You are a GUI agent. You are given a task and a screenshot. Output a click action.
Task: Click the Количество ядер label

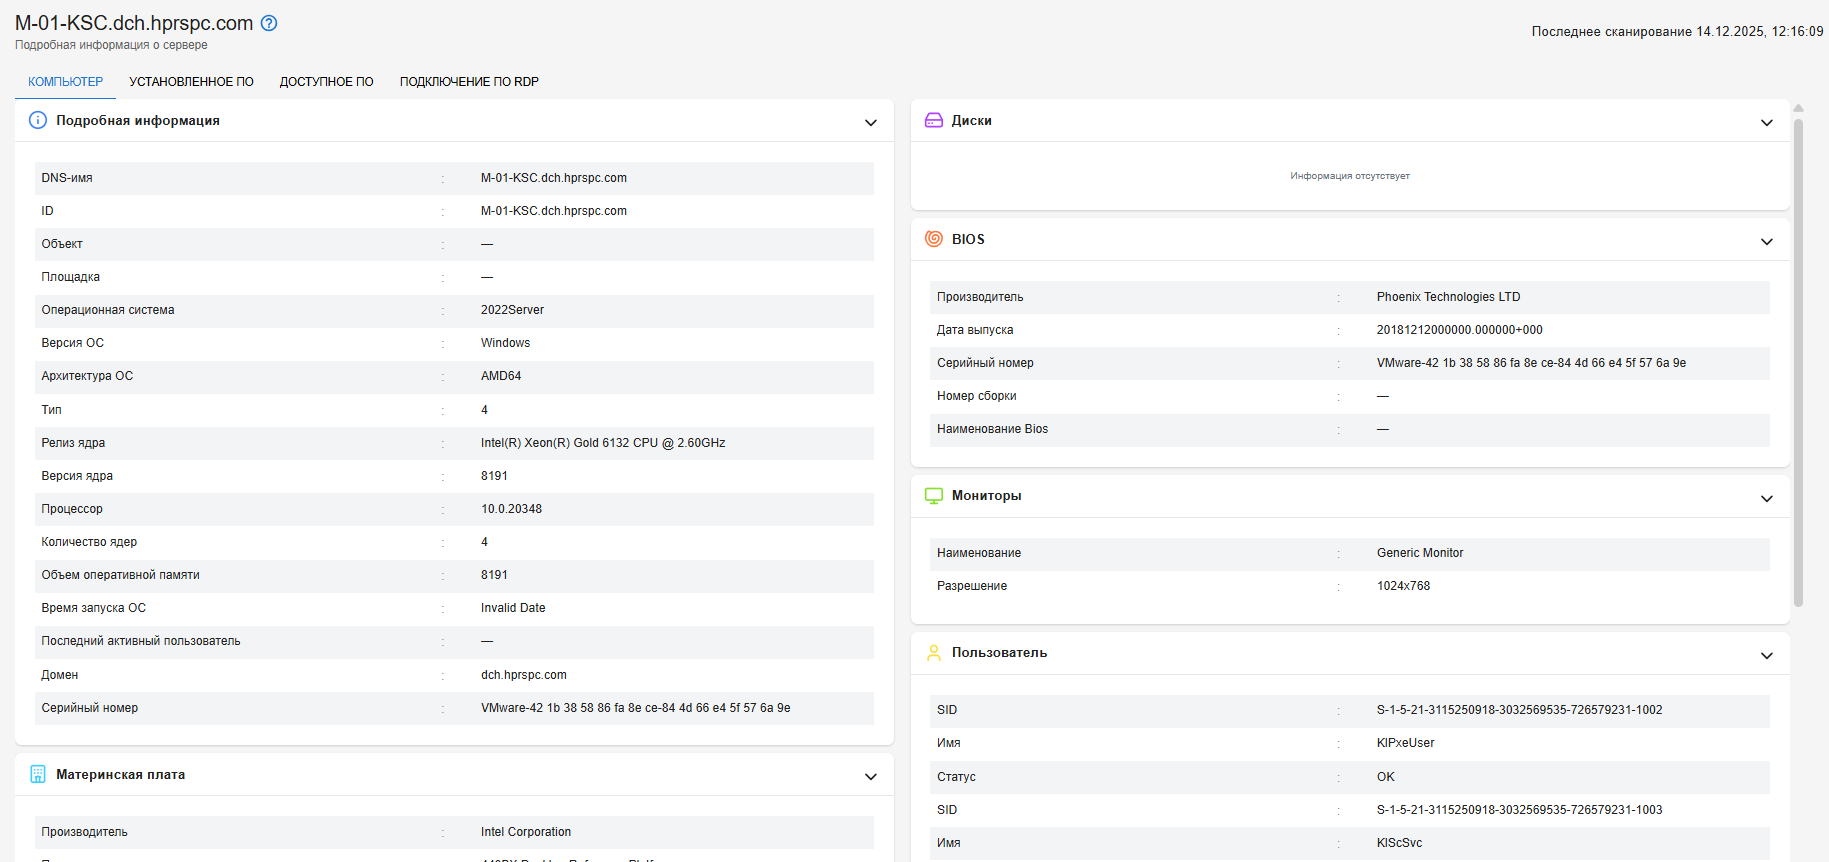click(89, 542)
